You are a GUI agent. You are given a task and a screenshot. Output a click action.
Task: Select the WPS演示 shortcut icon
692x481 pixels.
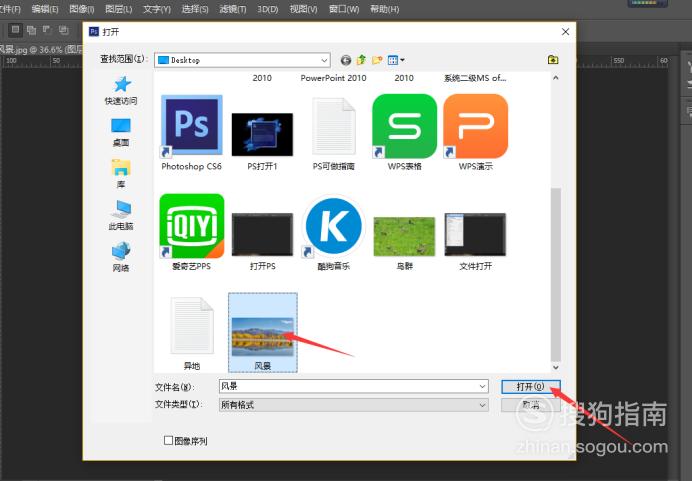pyautogui.click(x=475, y=125)
